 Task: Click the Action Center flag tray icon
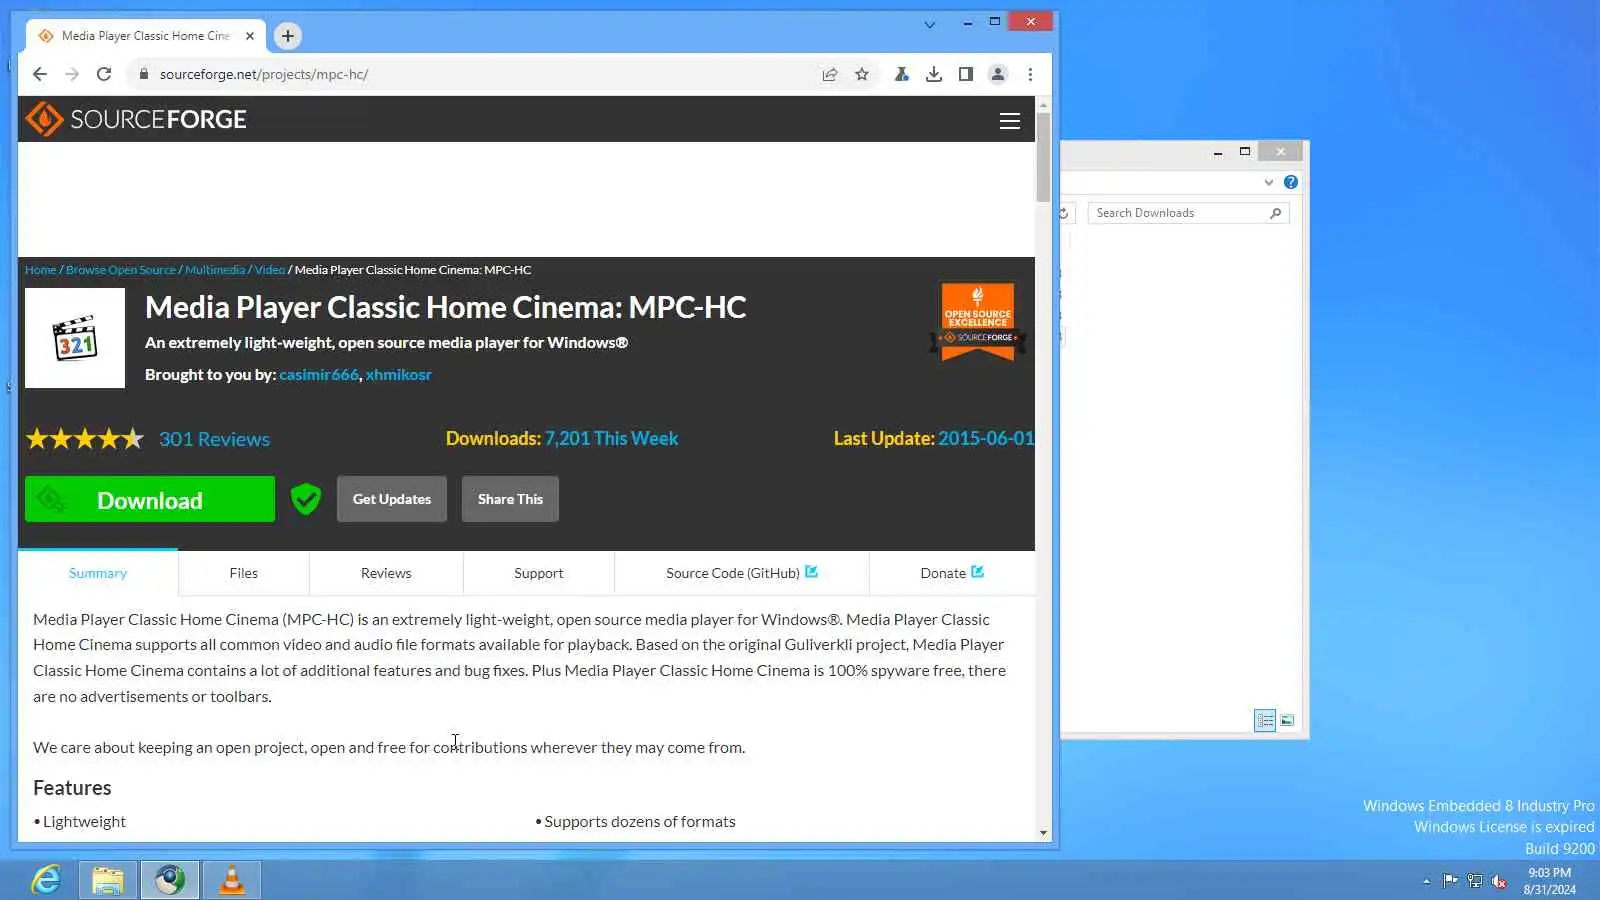tap(1450, 881)
